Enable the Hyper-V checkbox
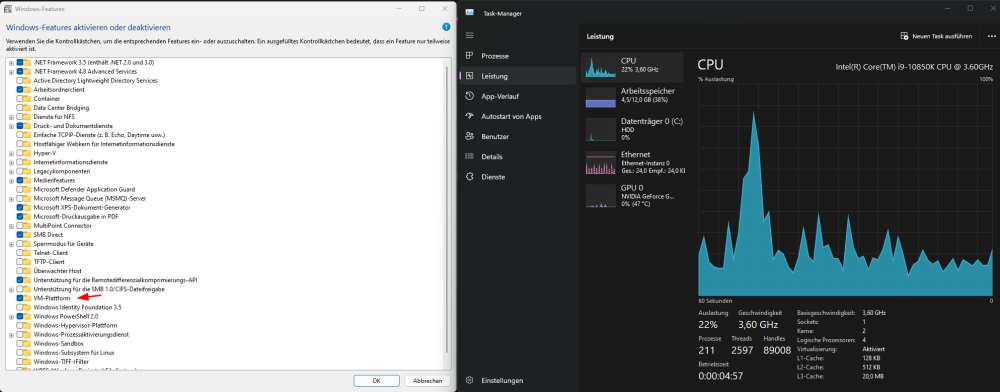Screen dimensions: 1000x392 (x=20, y=153)
